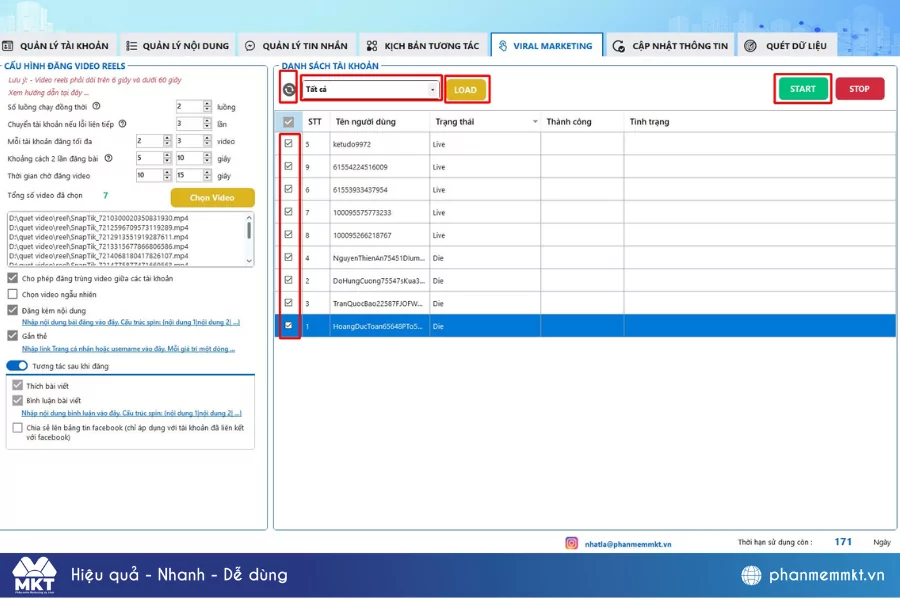
Task: Click the yellow Chọn Video button
Action: (212, 197)
